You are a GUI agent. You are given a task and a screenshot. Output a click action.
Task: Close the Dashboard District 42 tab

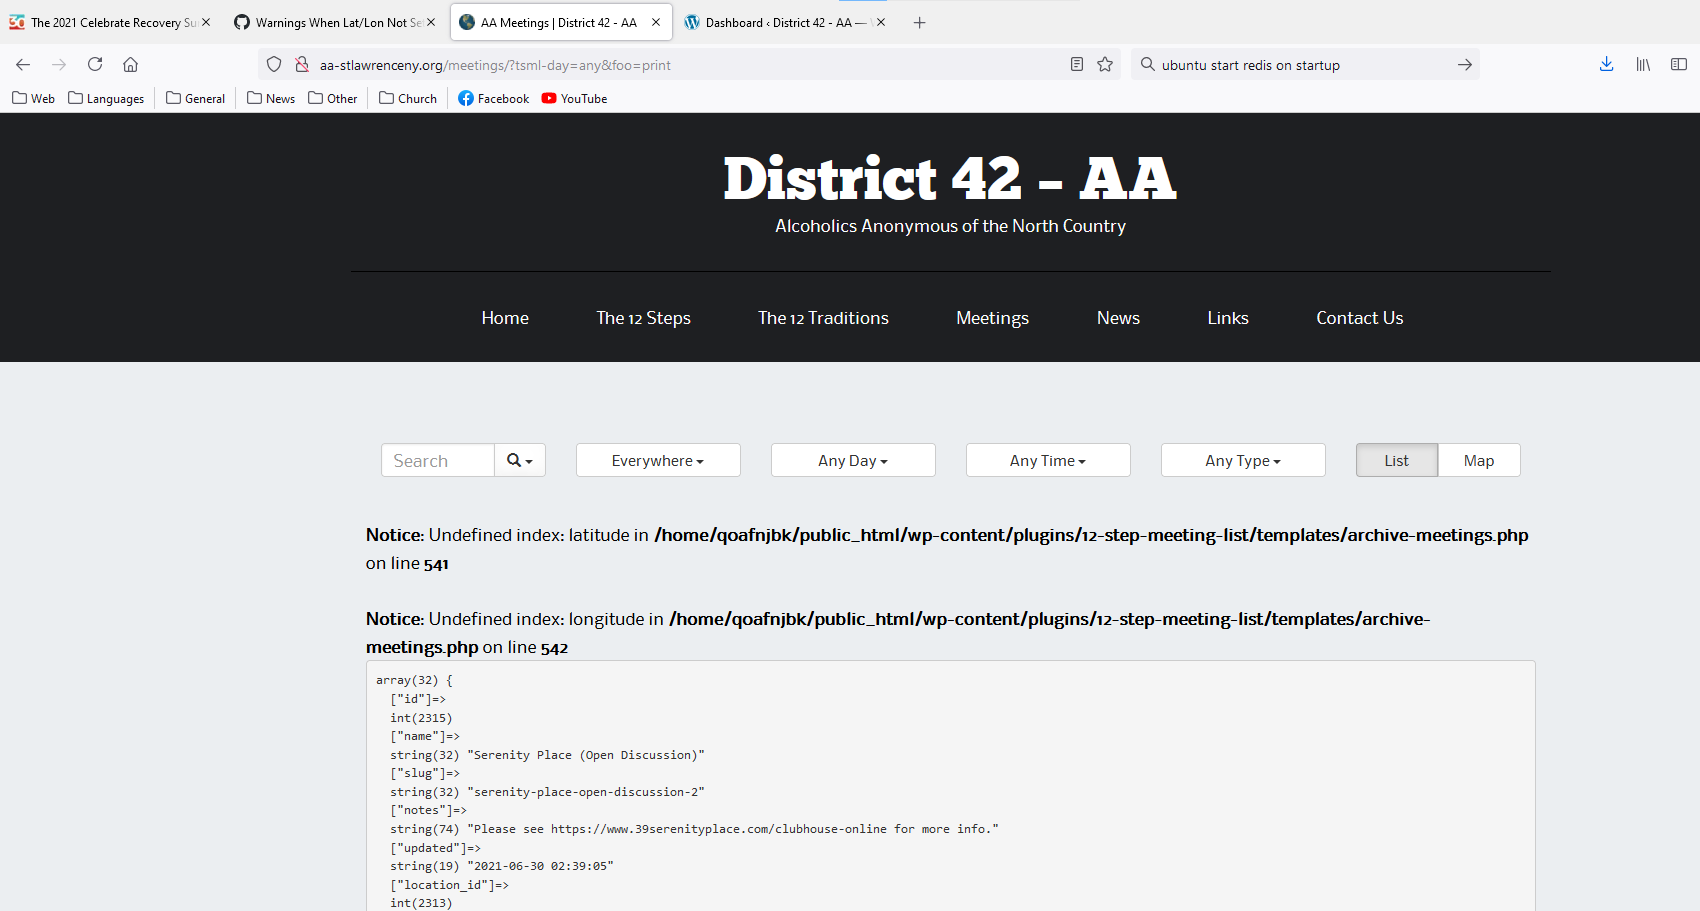coord(881,22)
